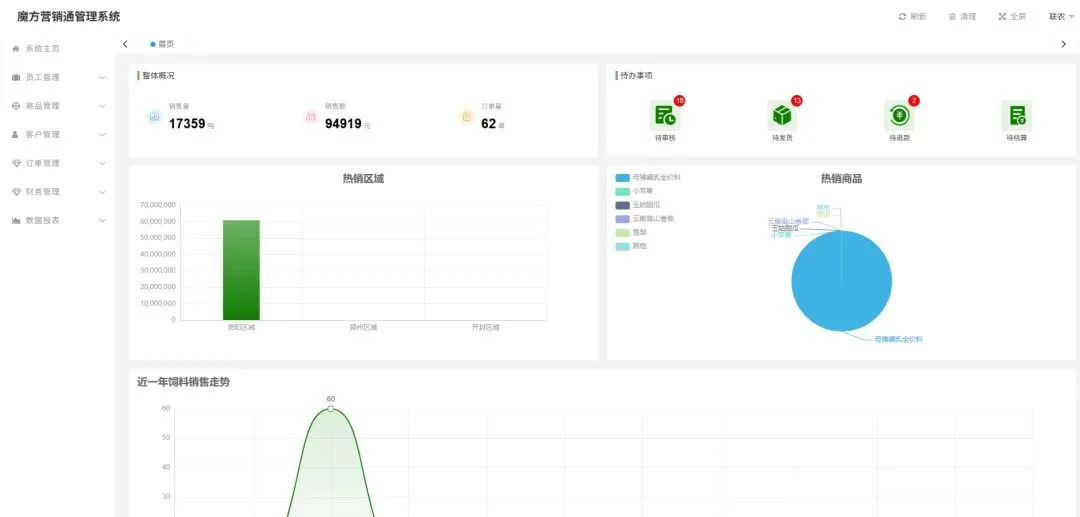Open 员工管理 in the sidebar
The height and width of the screenshot is (517, 1080).
point(42,77)
